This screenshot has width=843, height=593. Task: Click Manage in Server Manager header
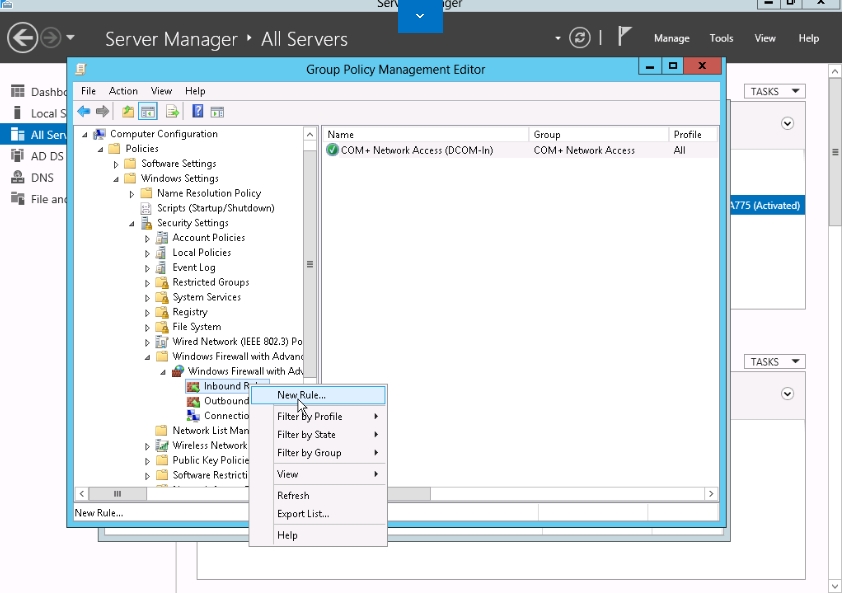(x=671, y=39)
